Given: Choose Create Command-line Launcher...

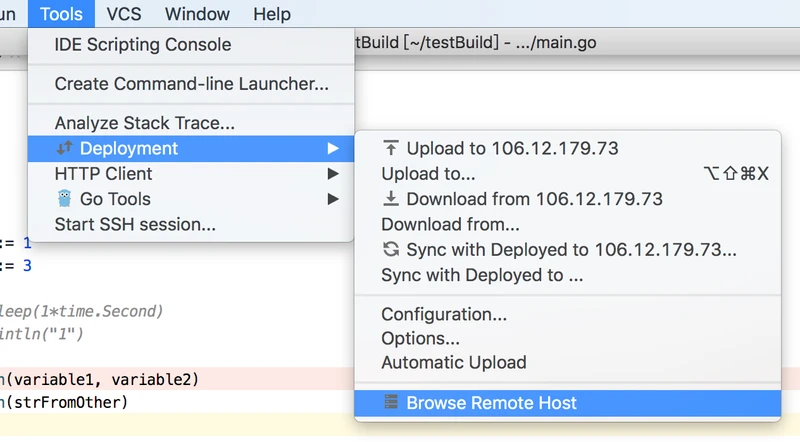Looking at the screenshot, I should coord(191,84).
